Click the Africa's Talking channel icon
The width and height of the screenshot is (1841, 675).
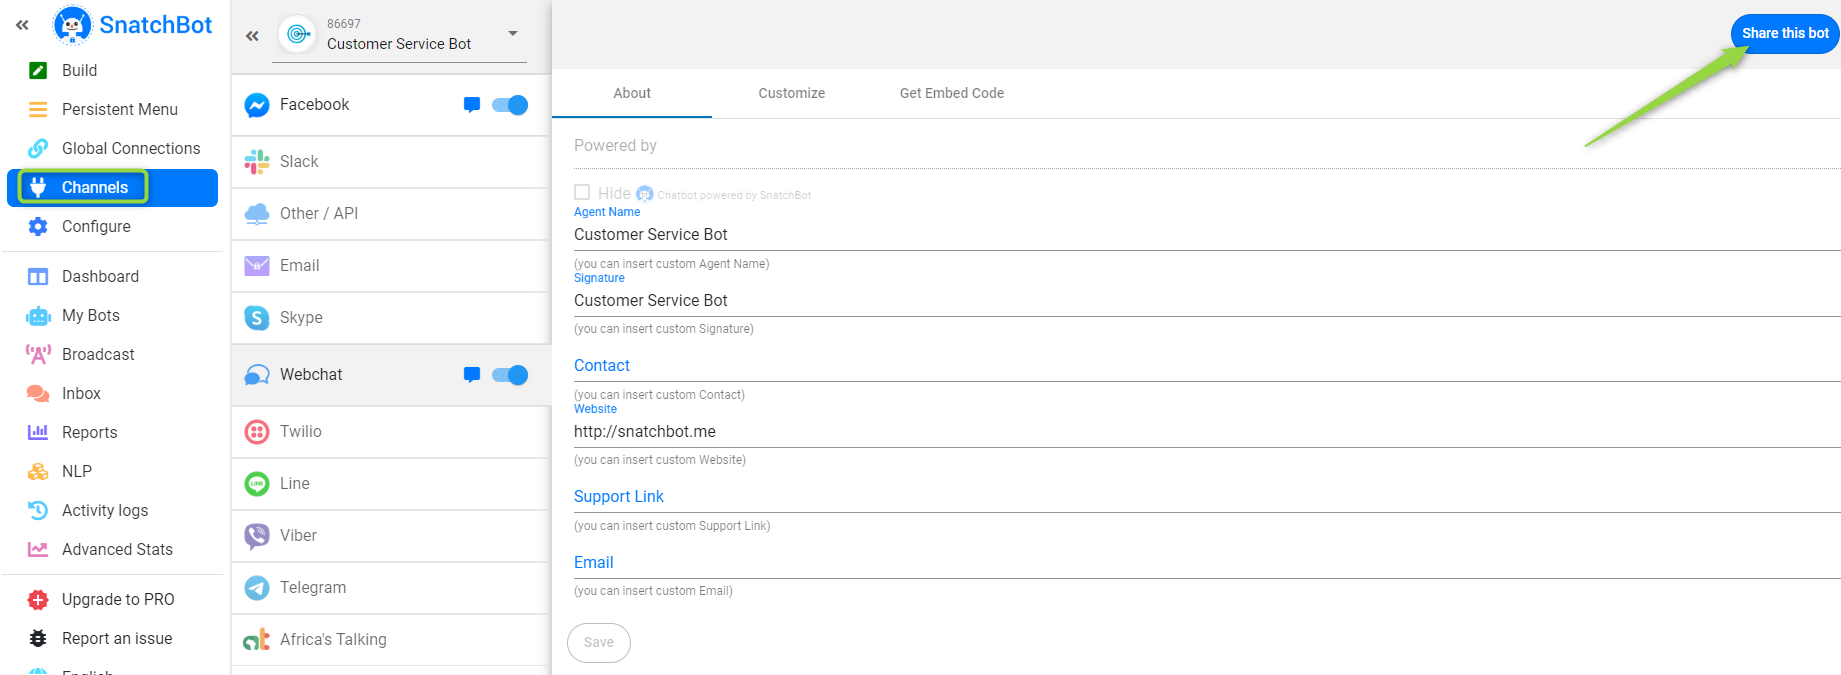(x=257, y=639)
